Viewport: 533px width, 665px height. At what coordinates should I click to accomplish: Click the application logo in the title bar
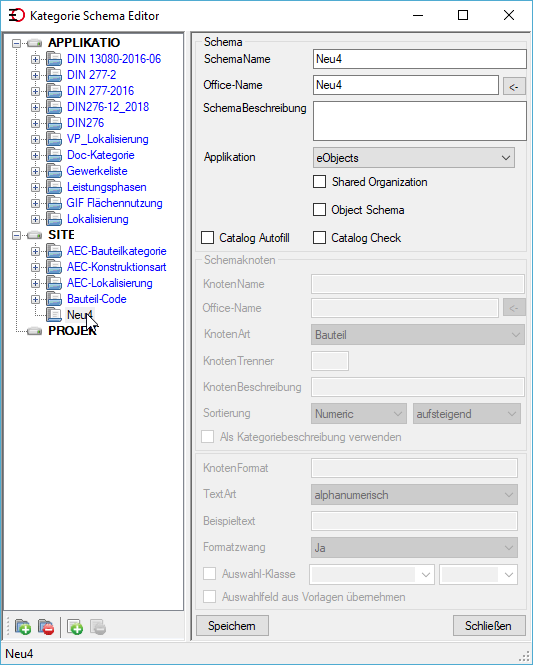point(17,15)
